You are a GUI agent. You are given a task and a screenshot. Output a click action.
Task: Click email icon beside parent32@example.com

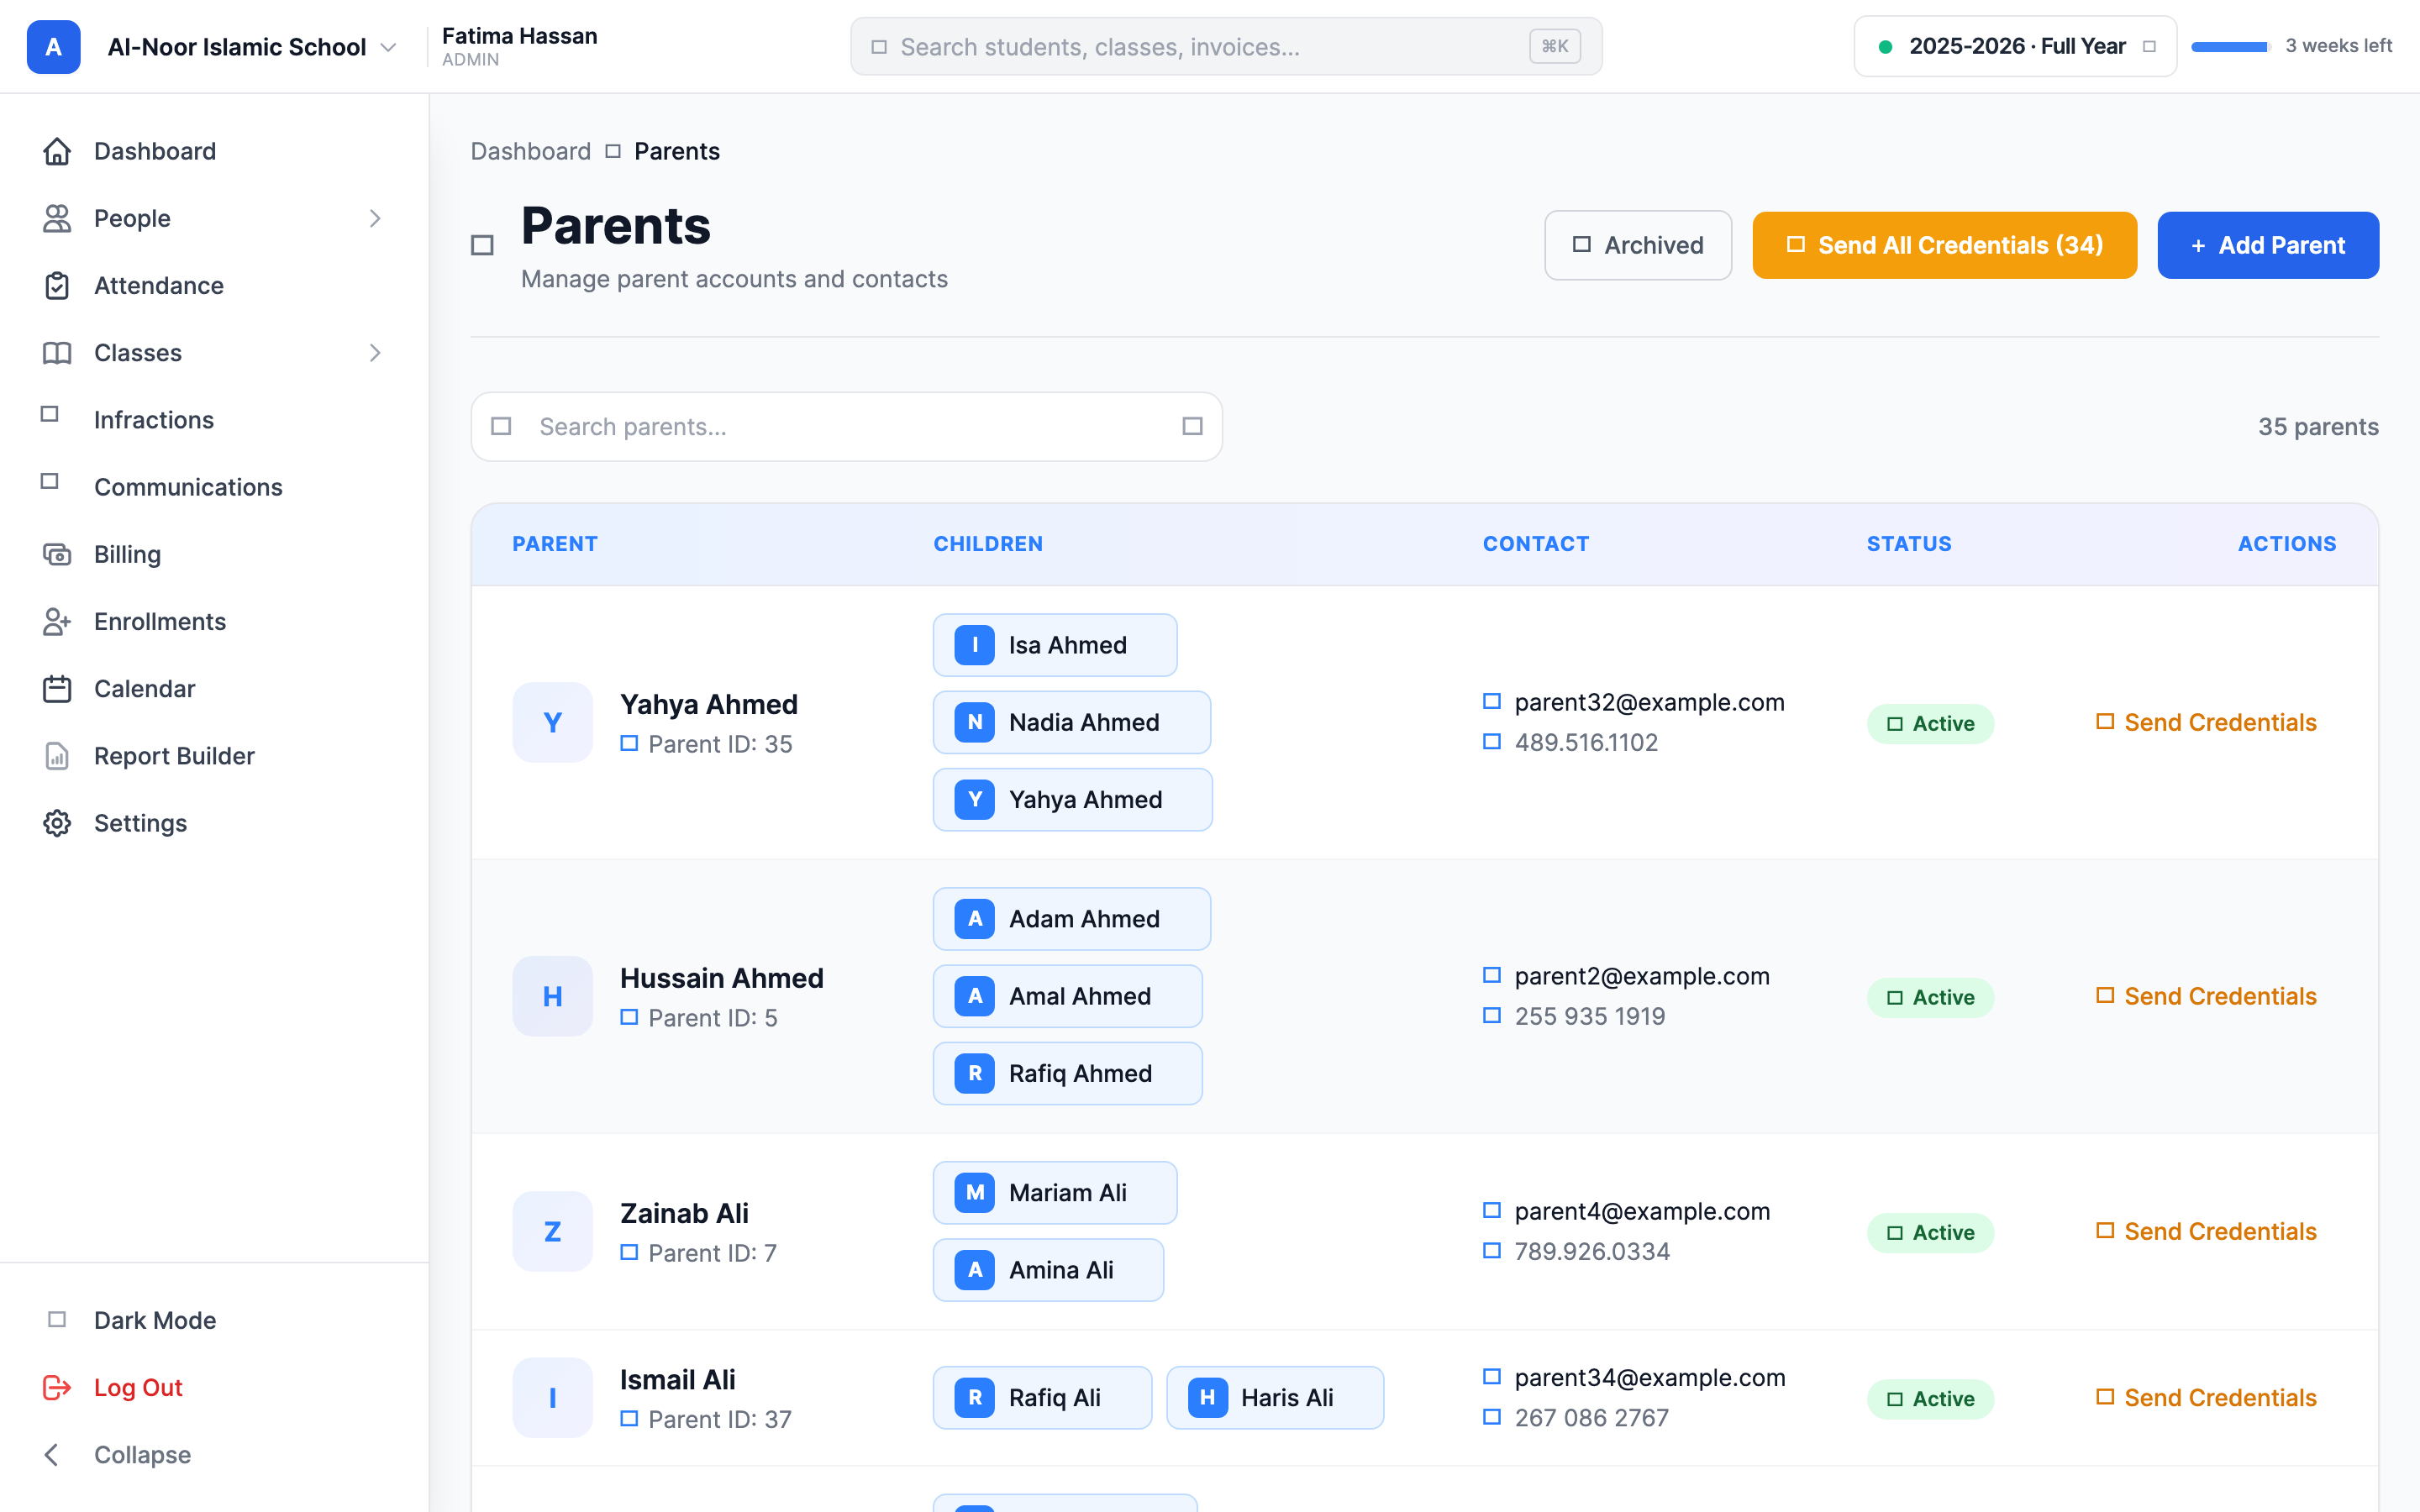tap(1492, 701)
